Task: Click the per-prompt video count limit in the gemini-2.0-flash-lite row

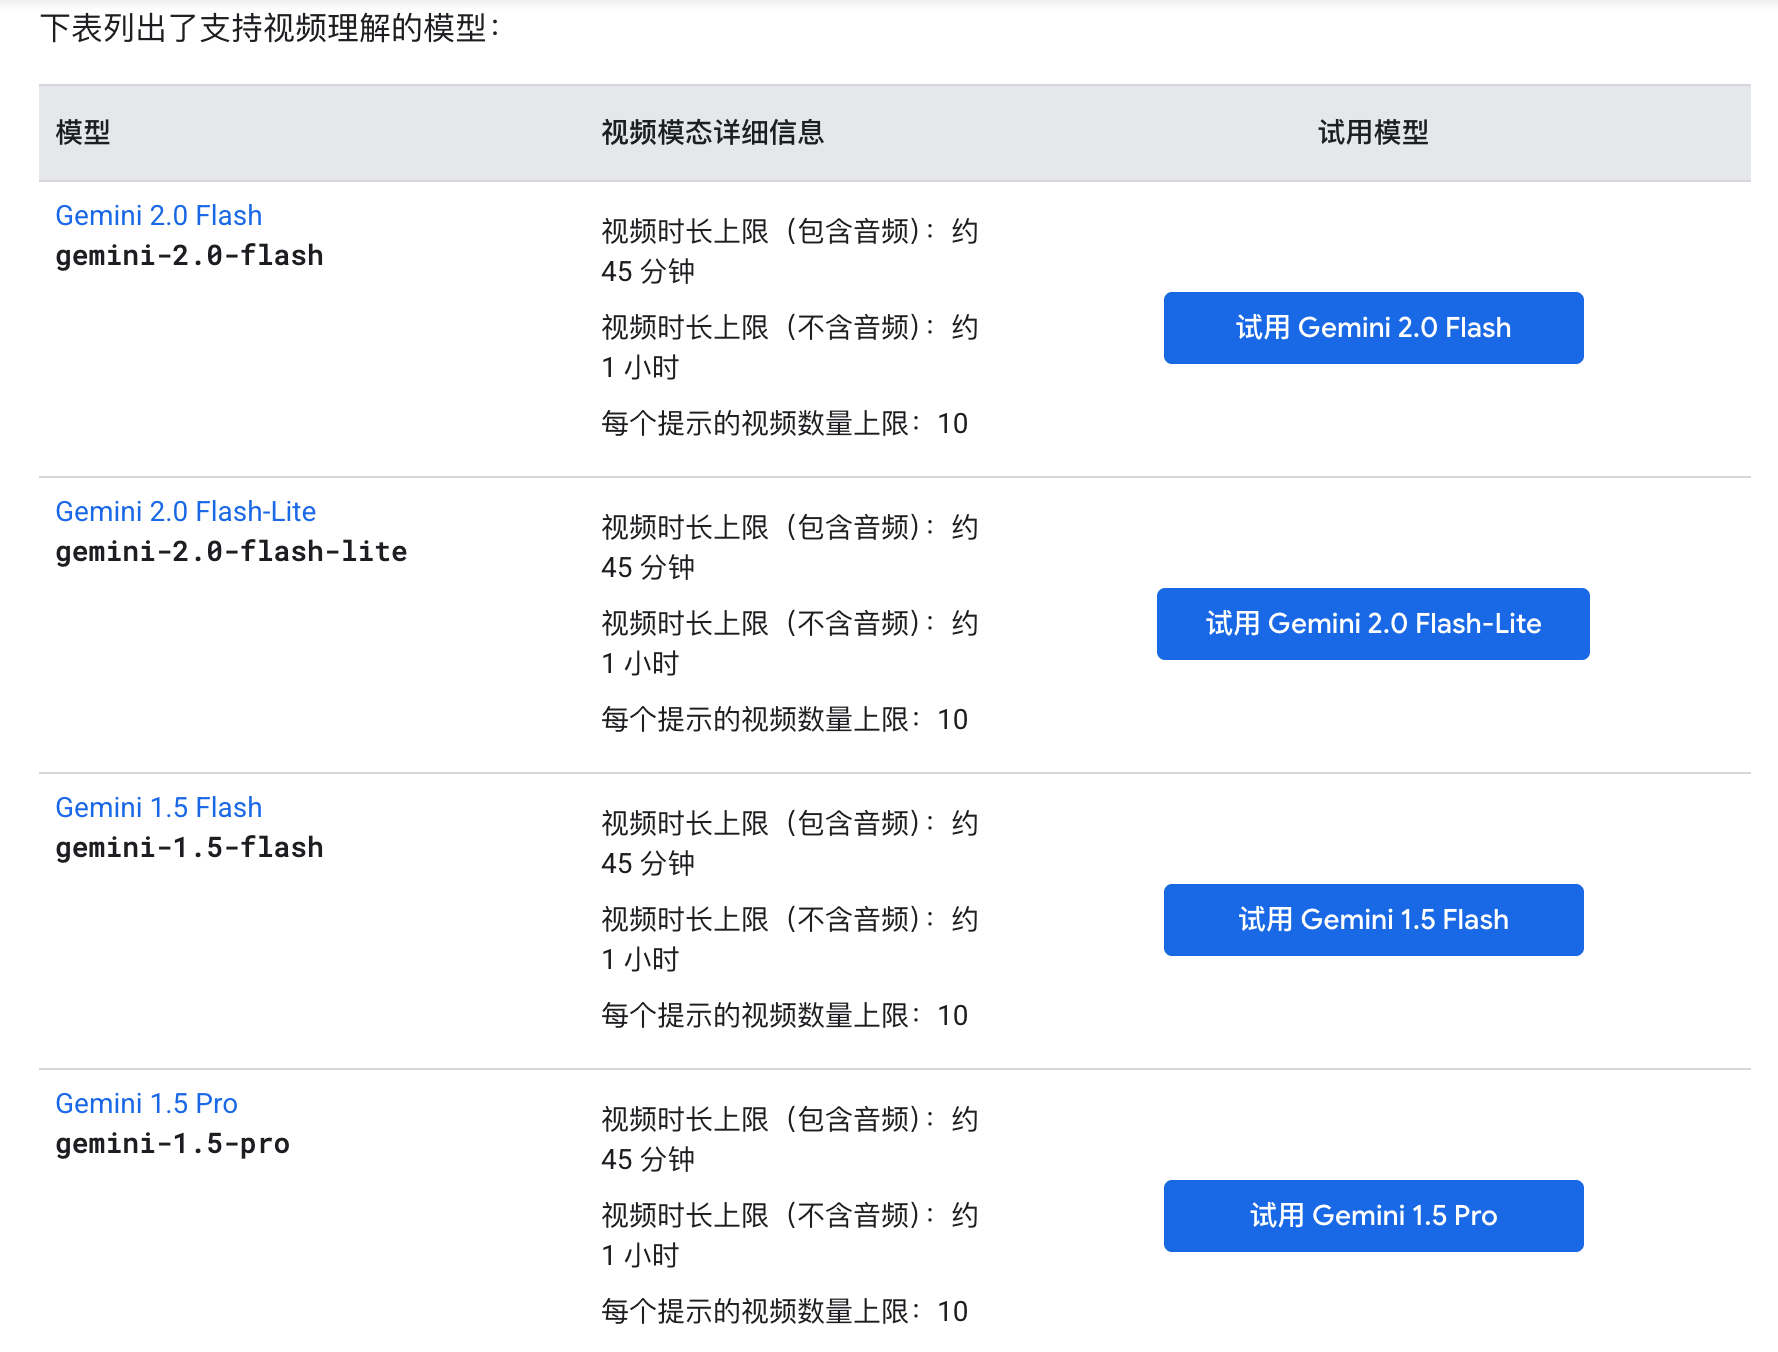Action: 785,719
